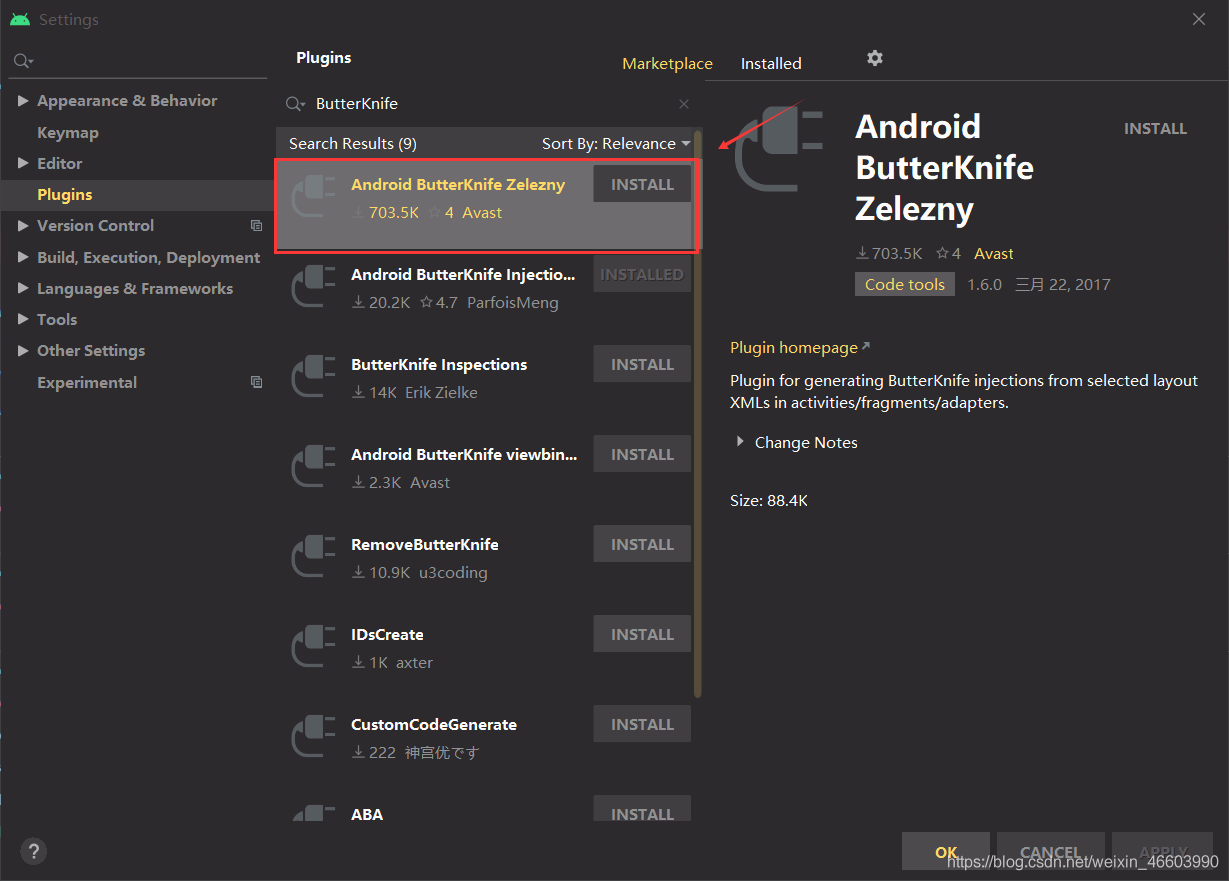This screenshot has width=1229, height=881.
Task: Click the Experimental project-level copy icon
Action: pyautogui.click(x=256, y=382)
